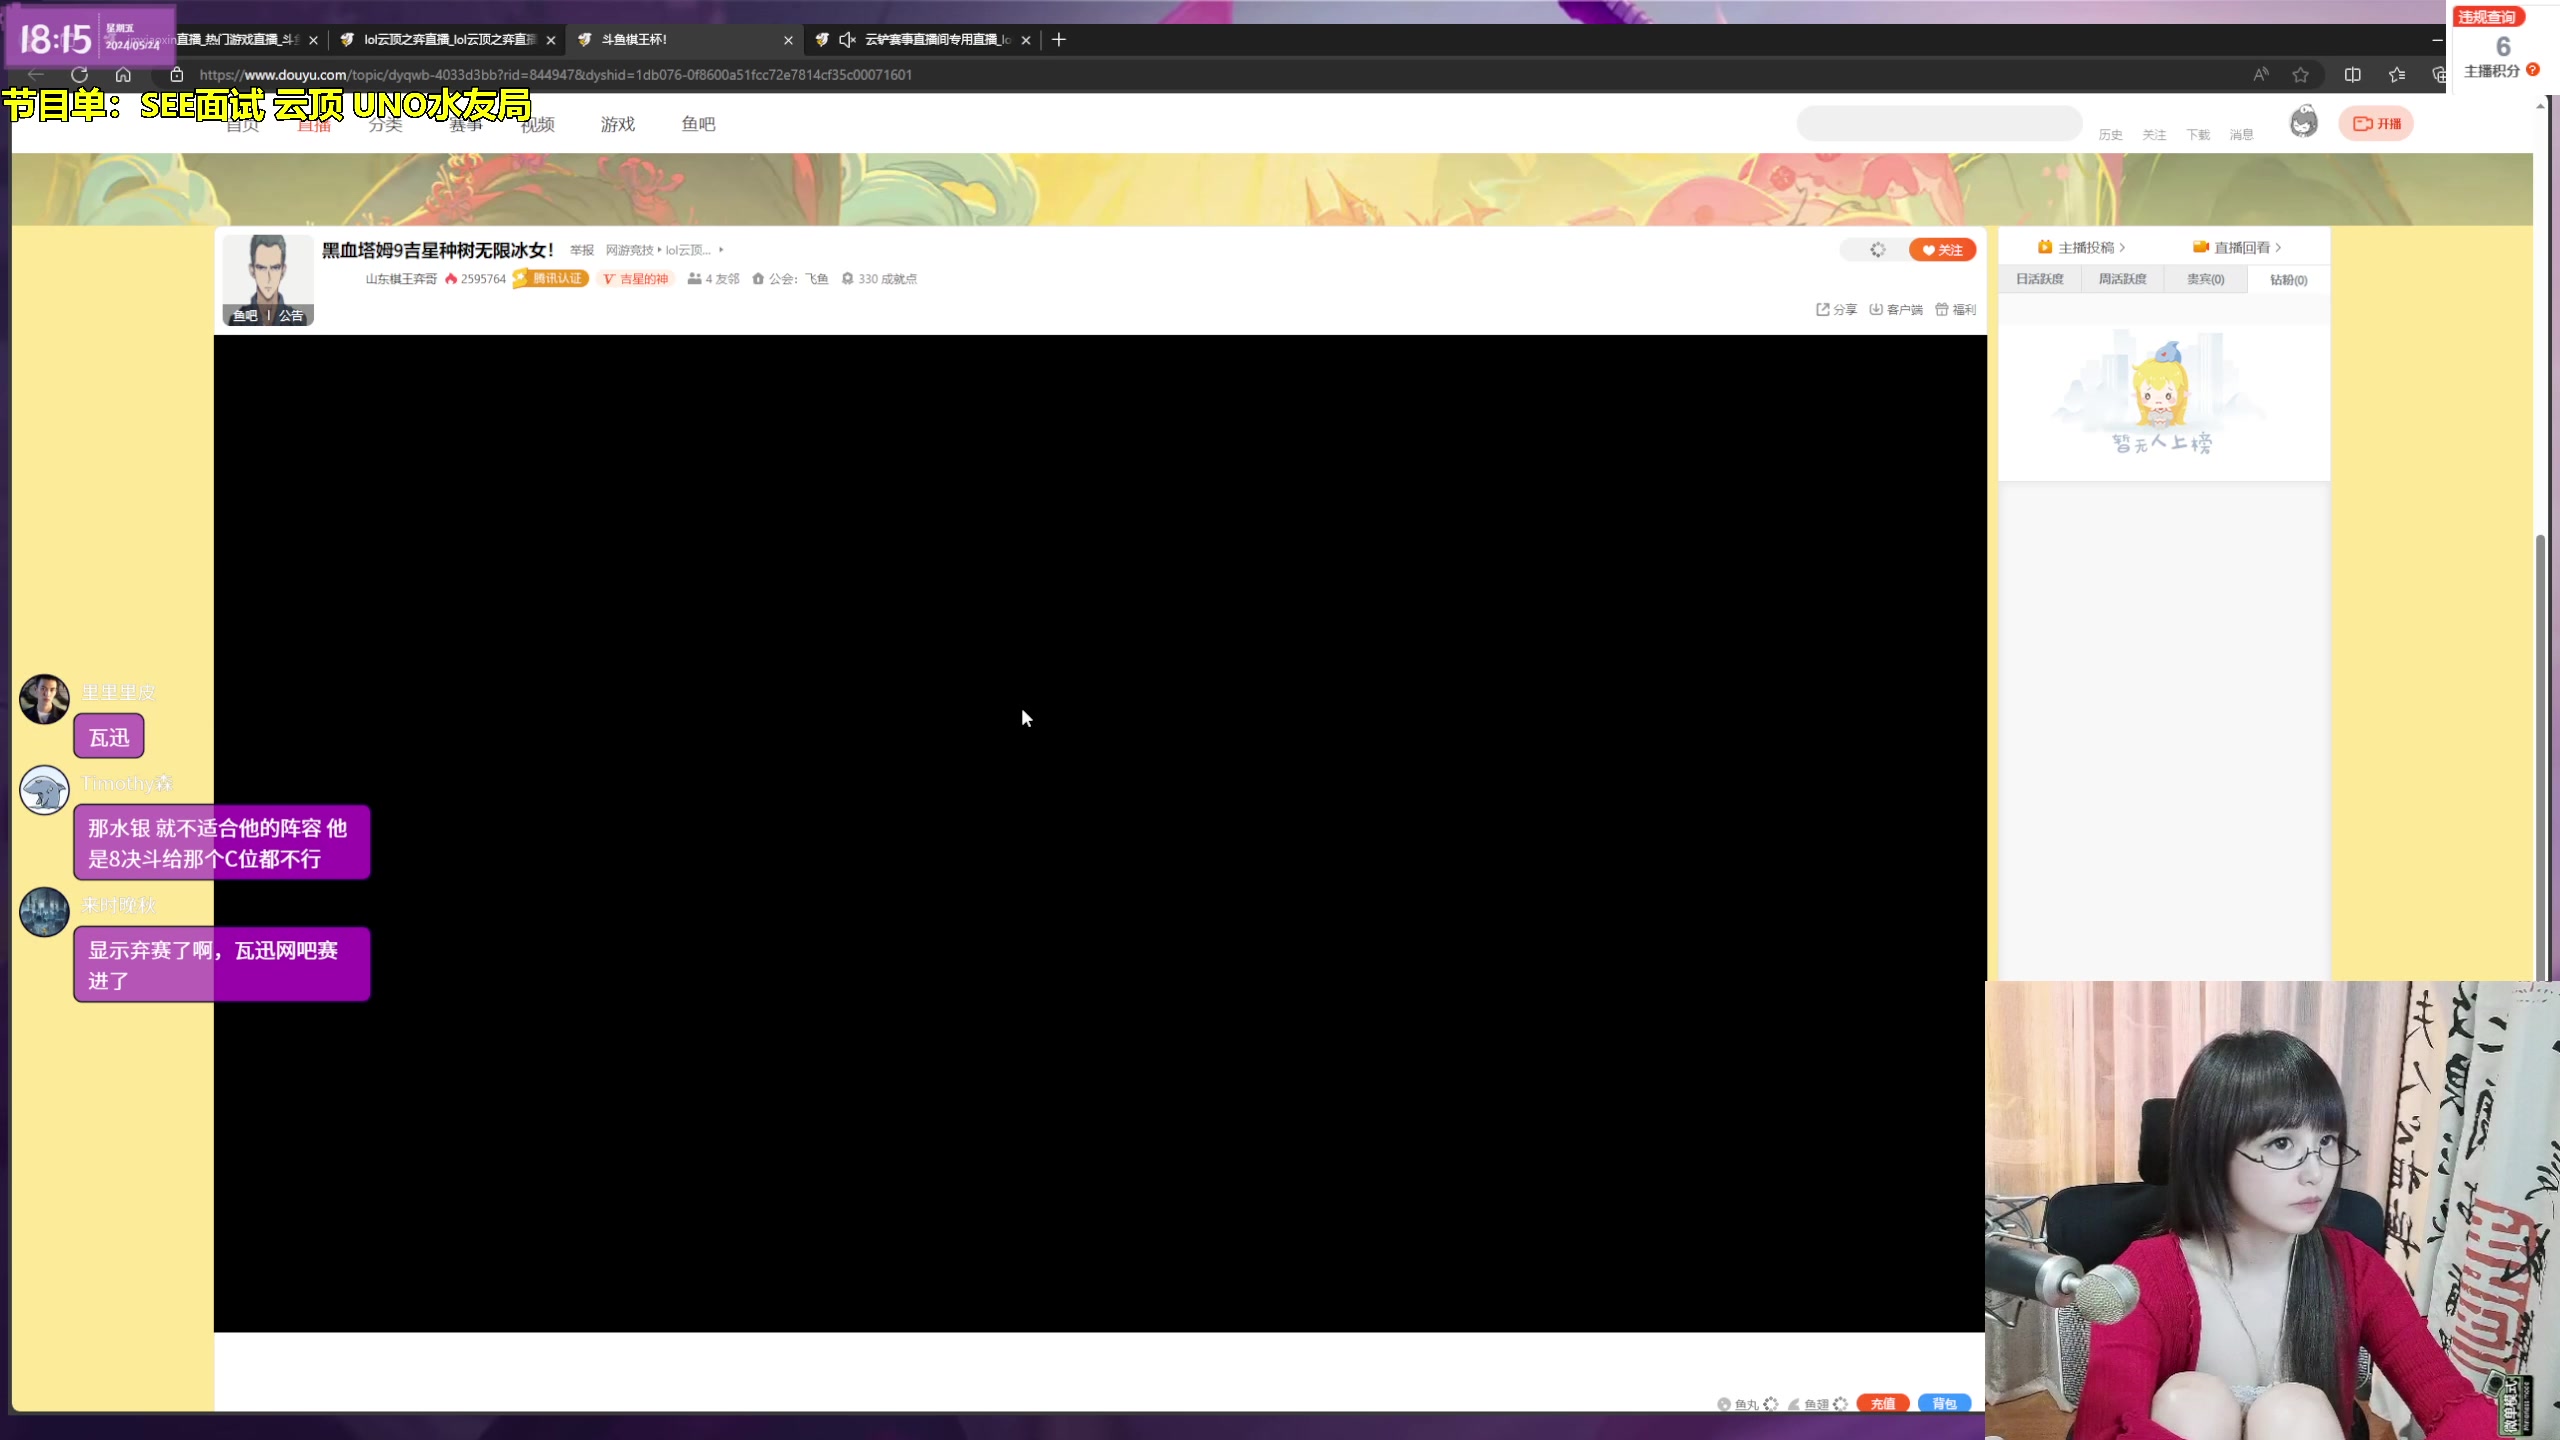The width and height of the screenshot is (2560, 1440).
Task: Select the 钻粉(0) tab
Action: [2288, 280]
